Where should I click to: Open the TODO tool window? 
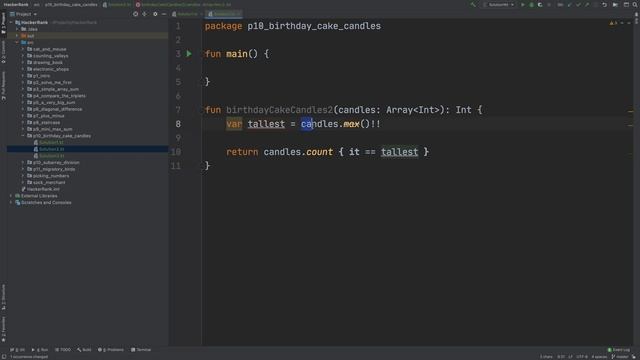tap(63, 350)
